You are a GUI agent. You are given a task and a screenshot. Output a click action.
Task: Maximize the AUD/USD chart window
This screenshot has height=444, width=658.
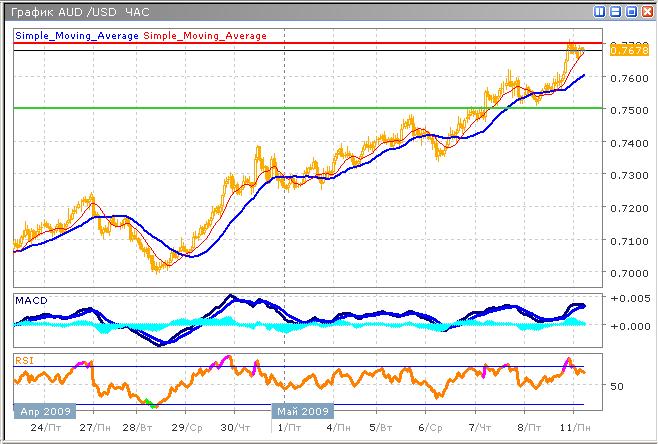click(x=631, y=12)
